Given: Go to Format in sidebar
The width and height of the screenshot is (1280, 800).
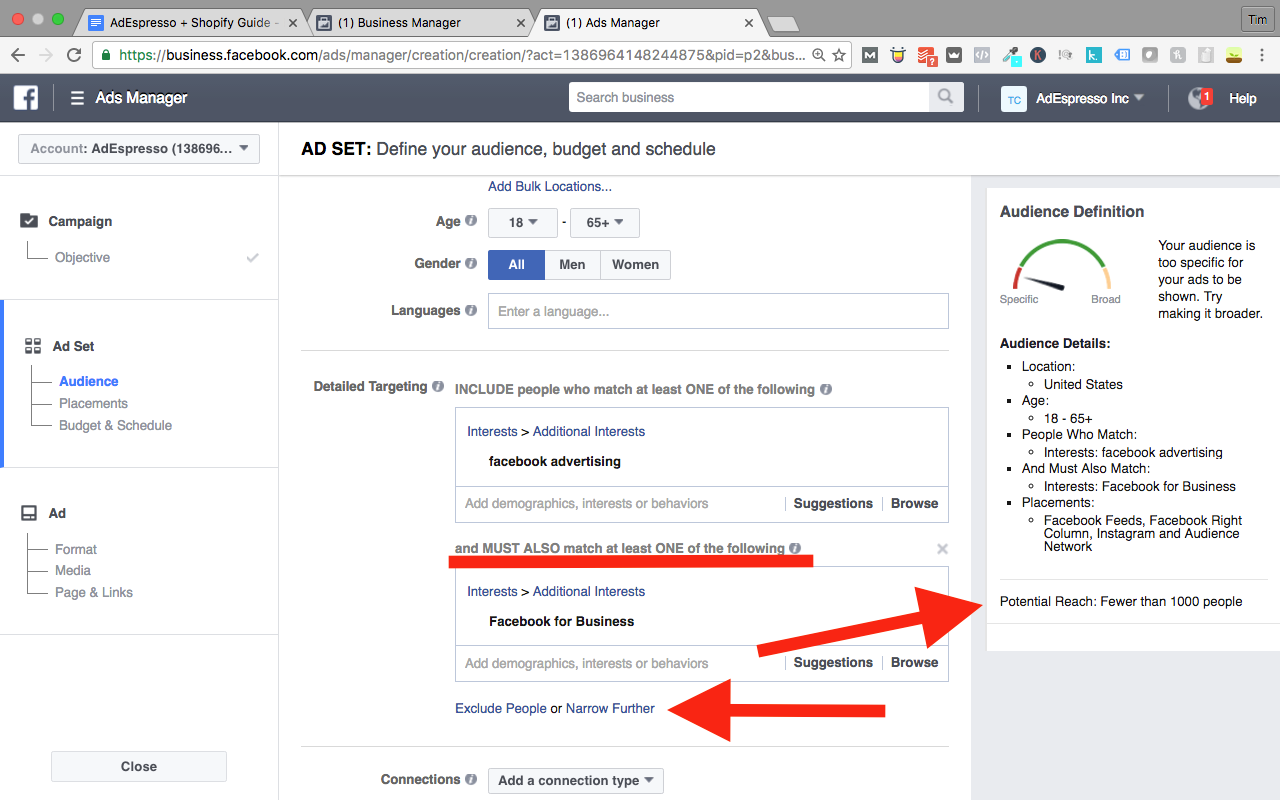Looking at the screenshot, I should point(76,549).
